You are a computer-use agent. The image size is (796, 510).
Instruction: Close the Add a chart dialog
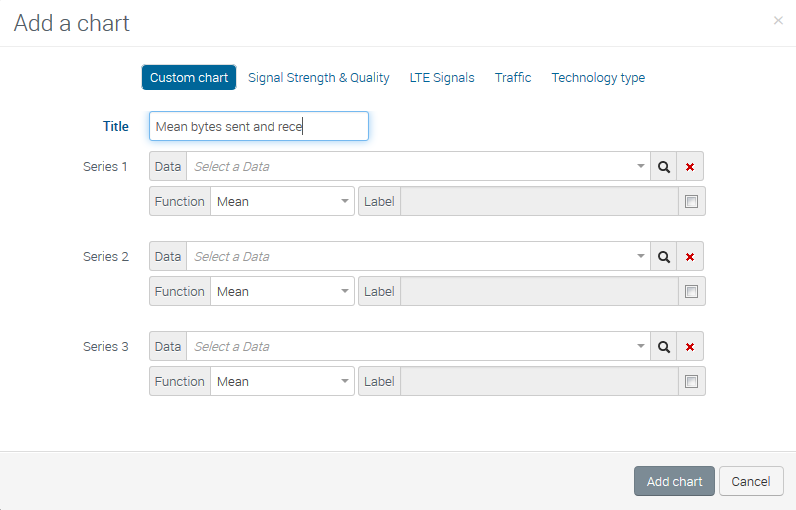click(778, 21)
